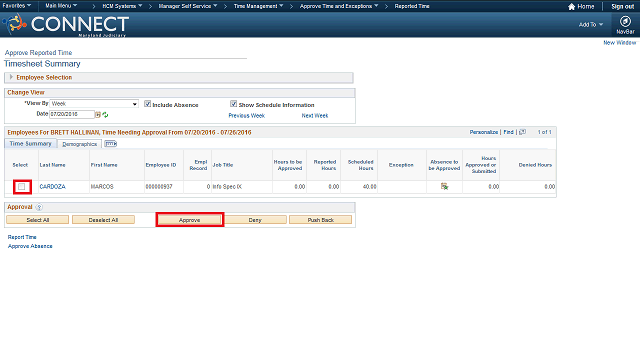Click the view all grid icon near Find
Image resolution: width=640 pixels, height=360 pixels.
(x=522, y=132)
